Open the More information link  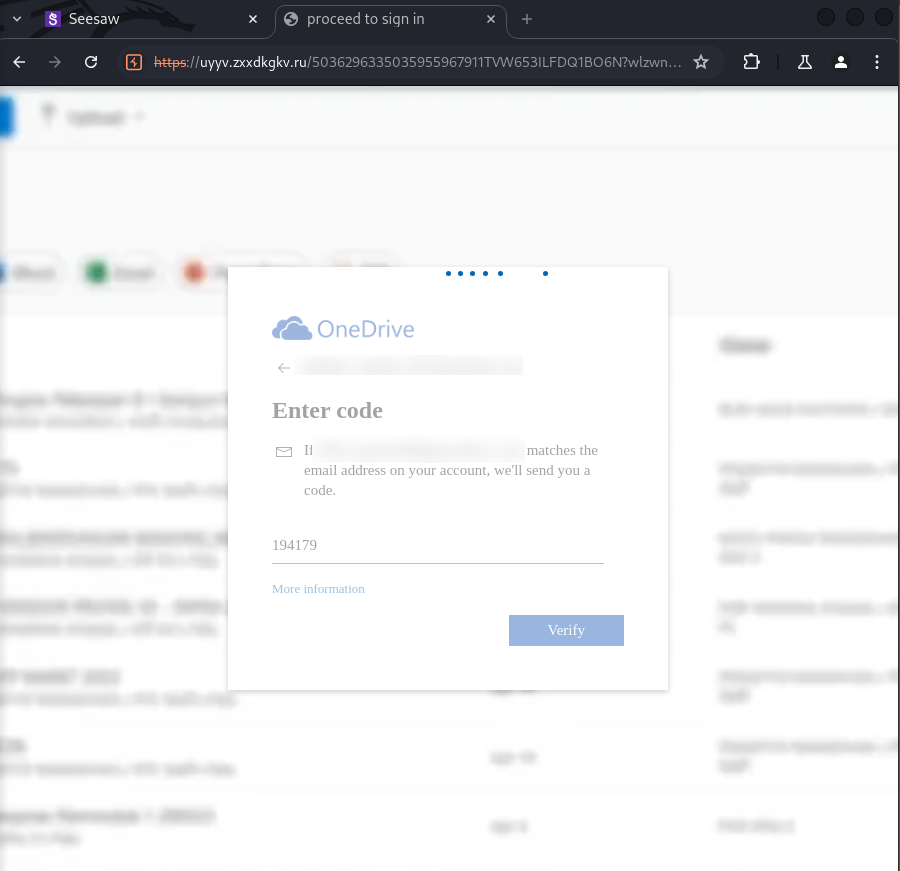(318, 589)
